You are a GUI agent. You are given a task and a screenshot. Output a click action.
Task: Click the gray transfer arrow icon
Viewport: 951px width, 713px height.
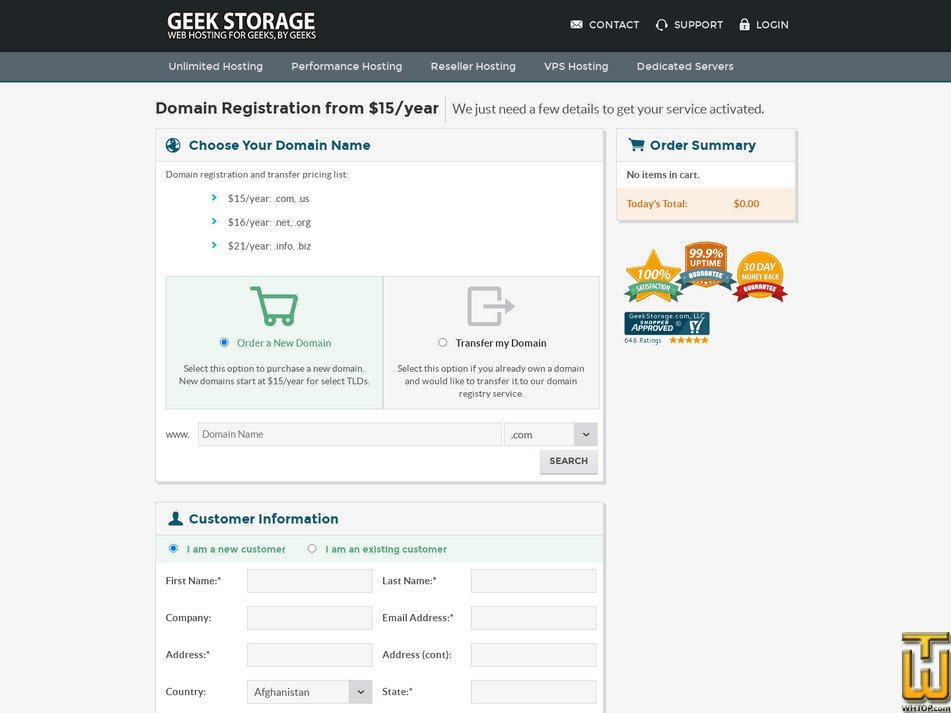tap(491, 306)
